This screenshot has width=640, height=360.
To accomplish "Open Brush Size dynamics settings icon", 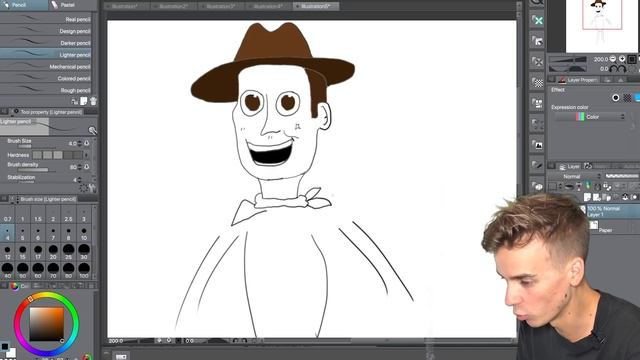I will [87, 143].
